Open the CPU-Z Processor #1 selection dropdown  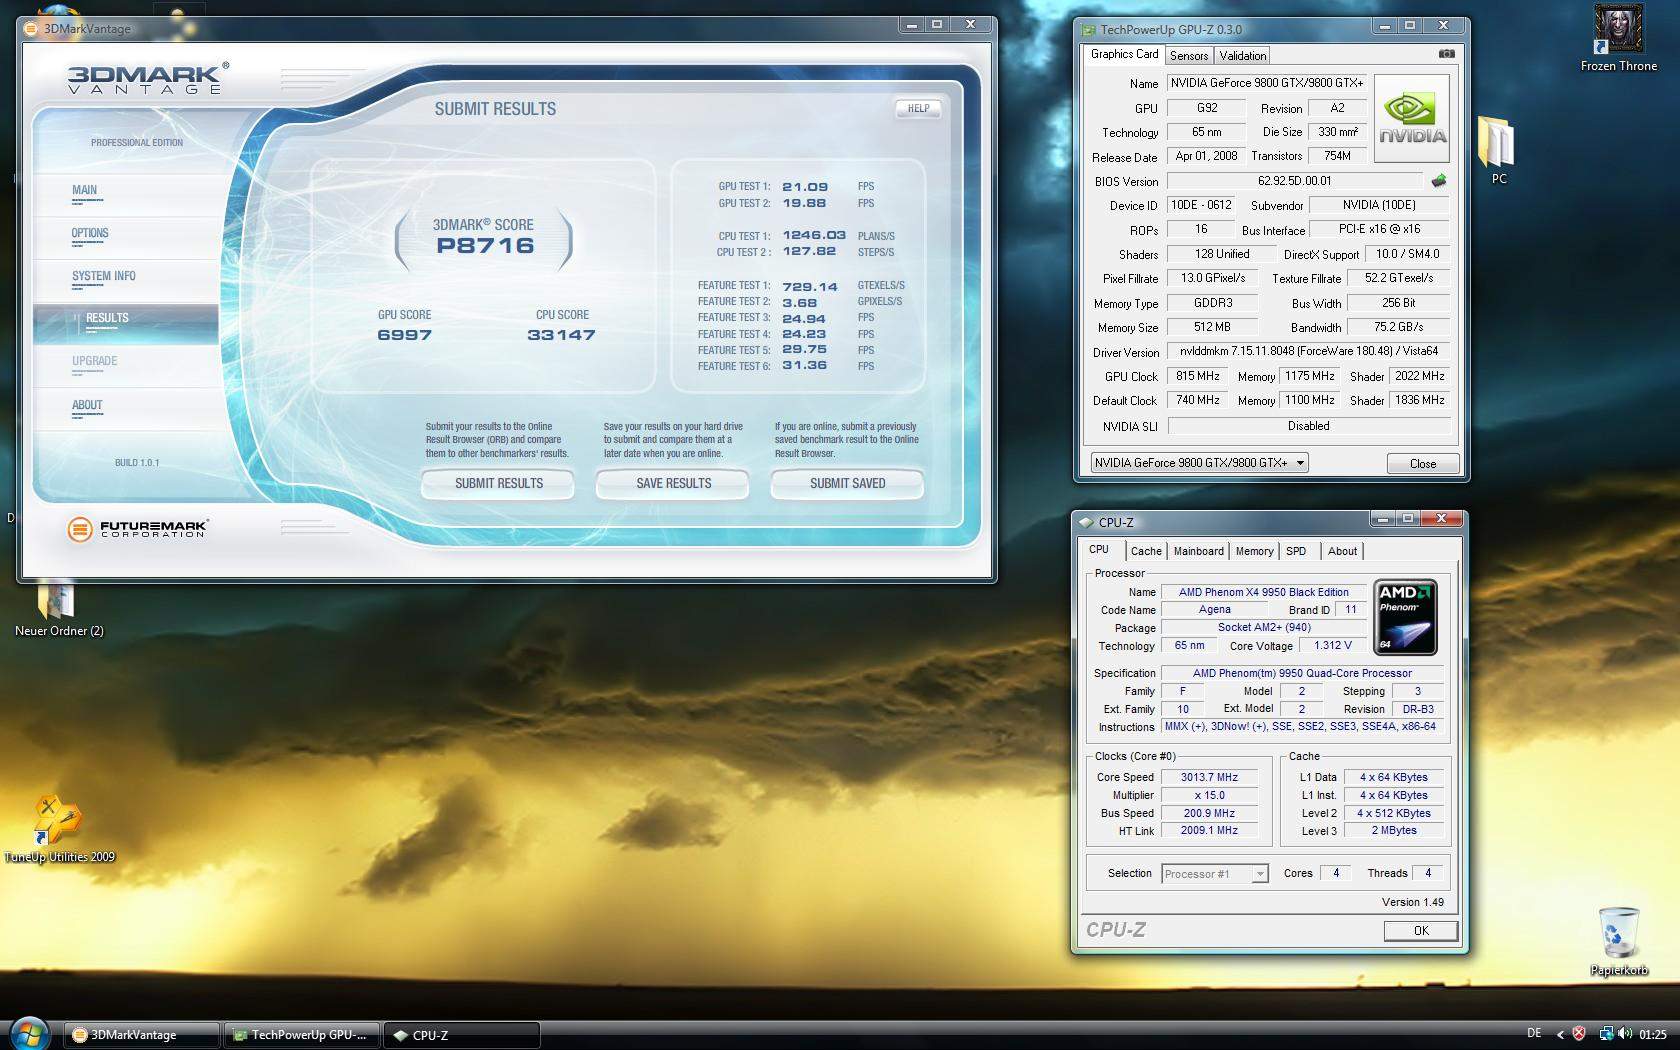1216,874
